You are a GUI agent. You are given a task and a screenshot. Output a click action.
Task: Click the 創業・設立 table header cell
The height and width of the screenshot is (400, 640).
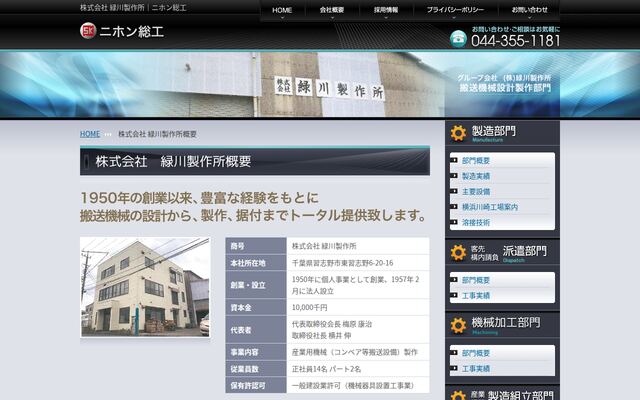[x=256, y=285]
